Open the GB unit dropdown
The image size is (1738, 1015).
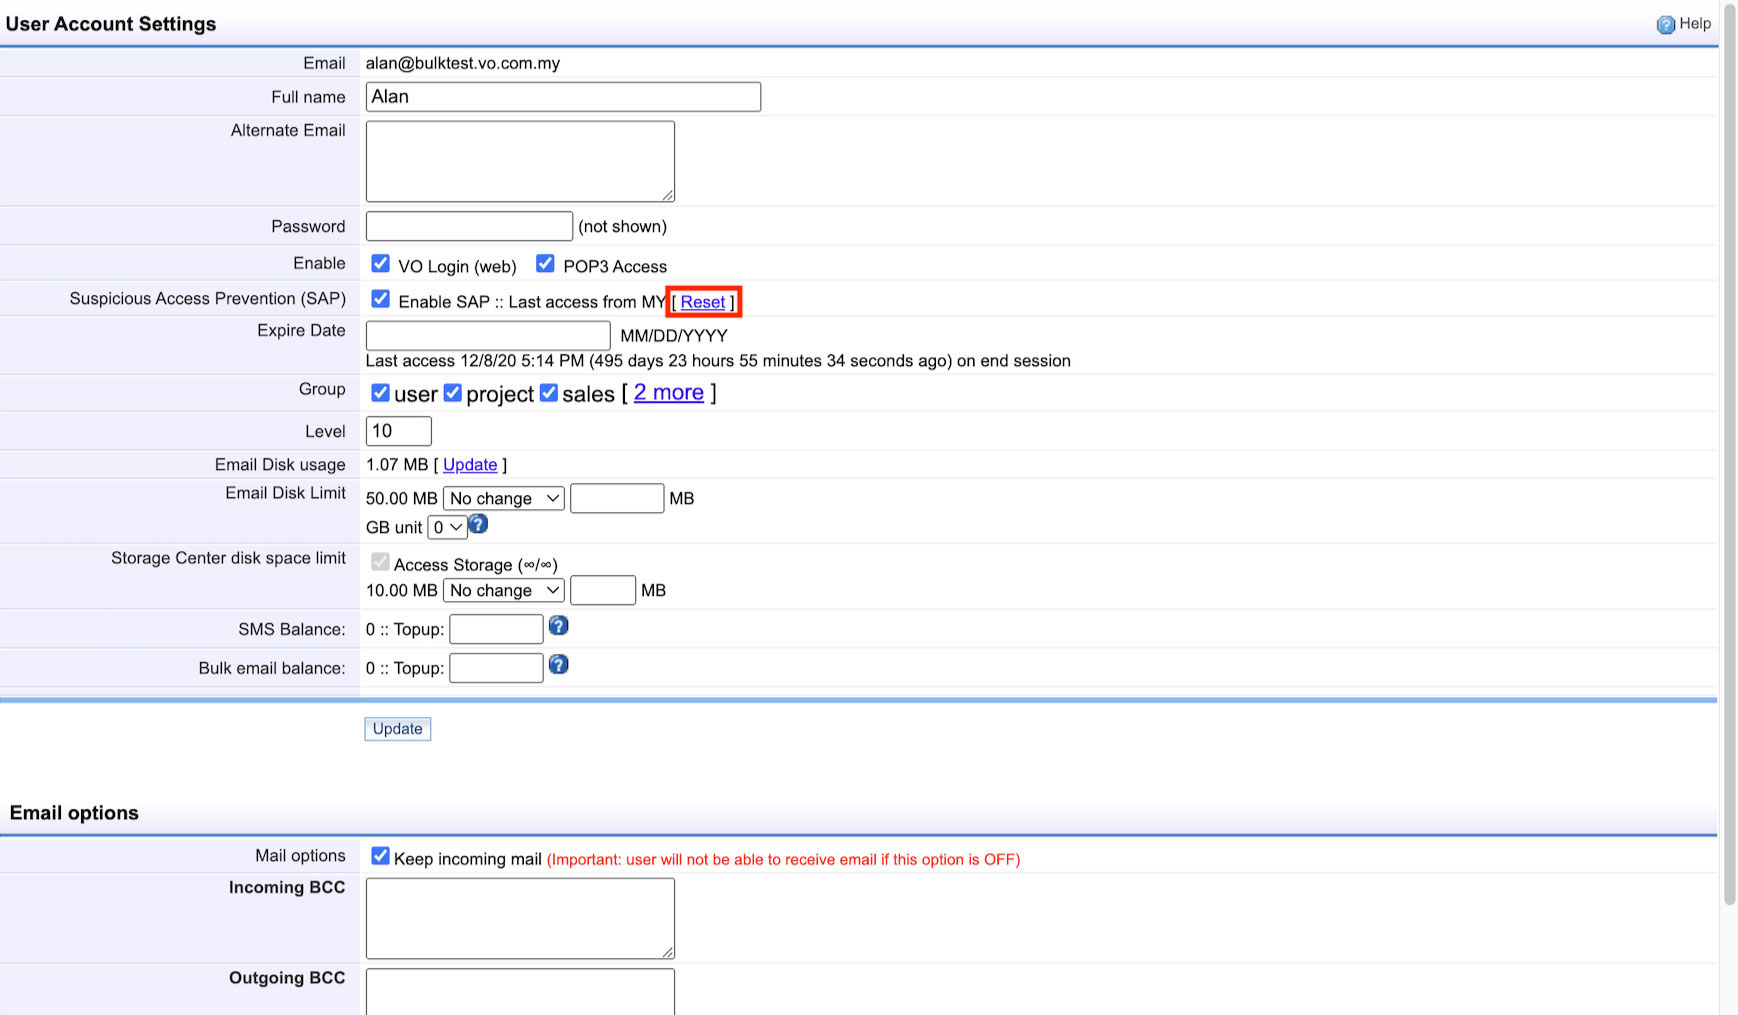click(447, 527)
